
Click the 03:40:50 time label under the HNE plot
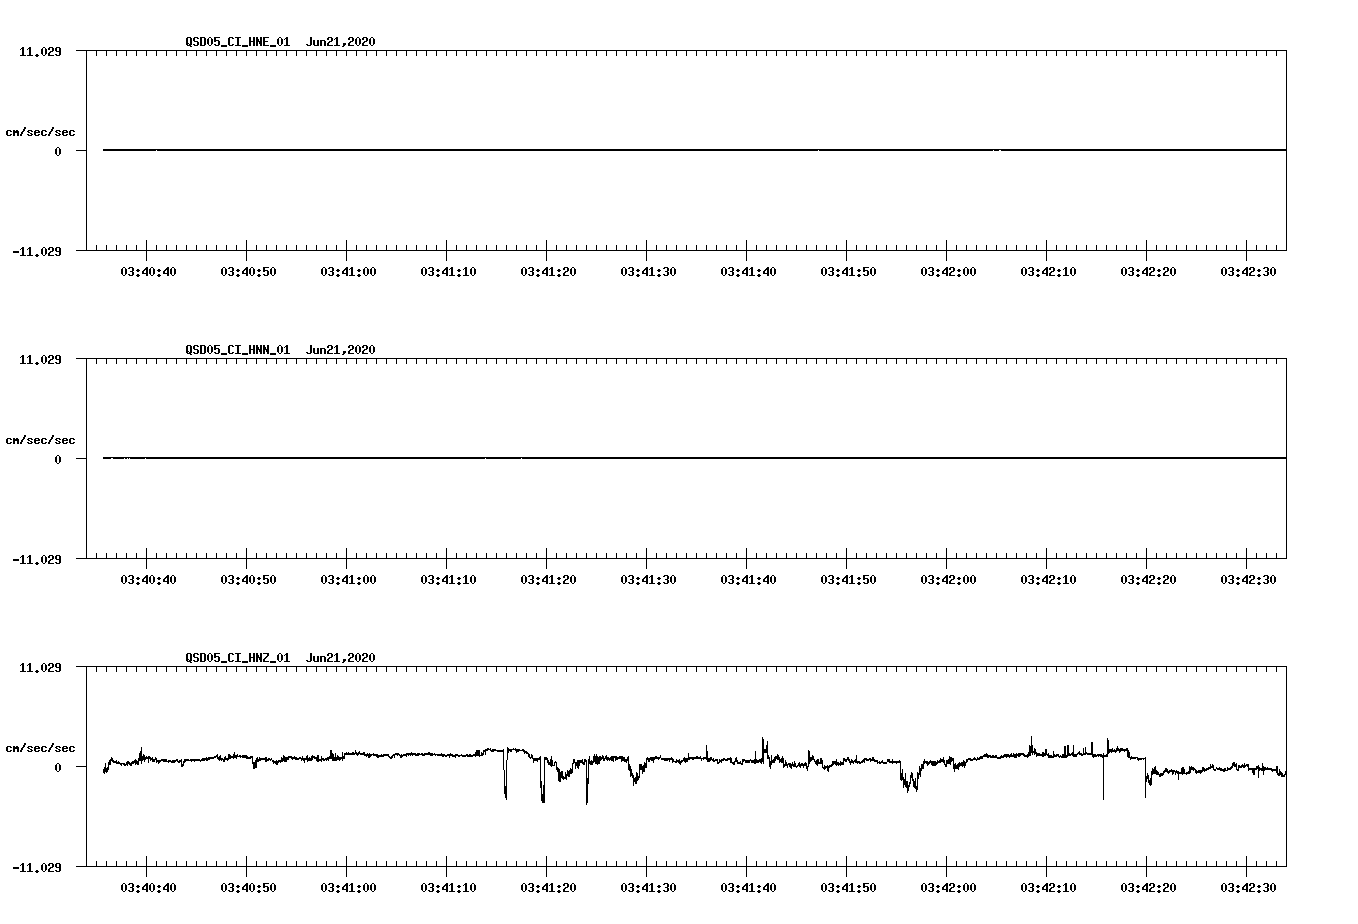click(x=248, y=272)
